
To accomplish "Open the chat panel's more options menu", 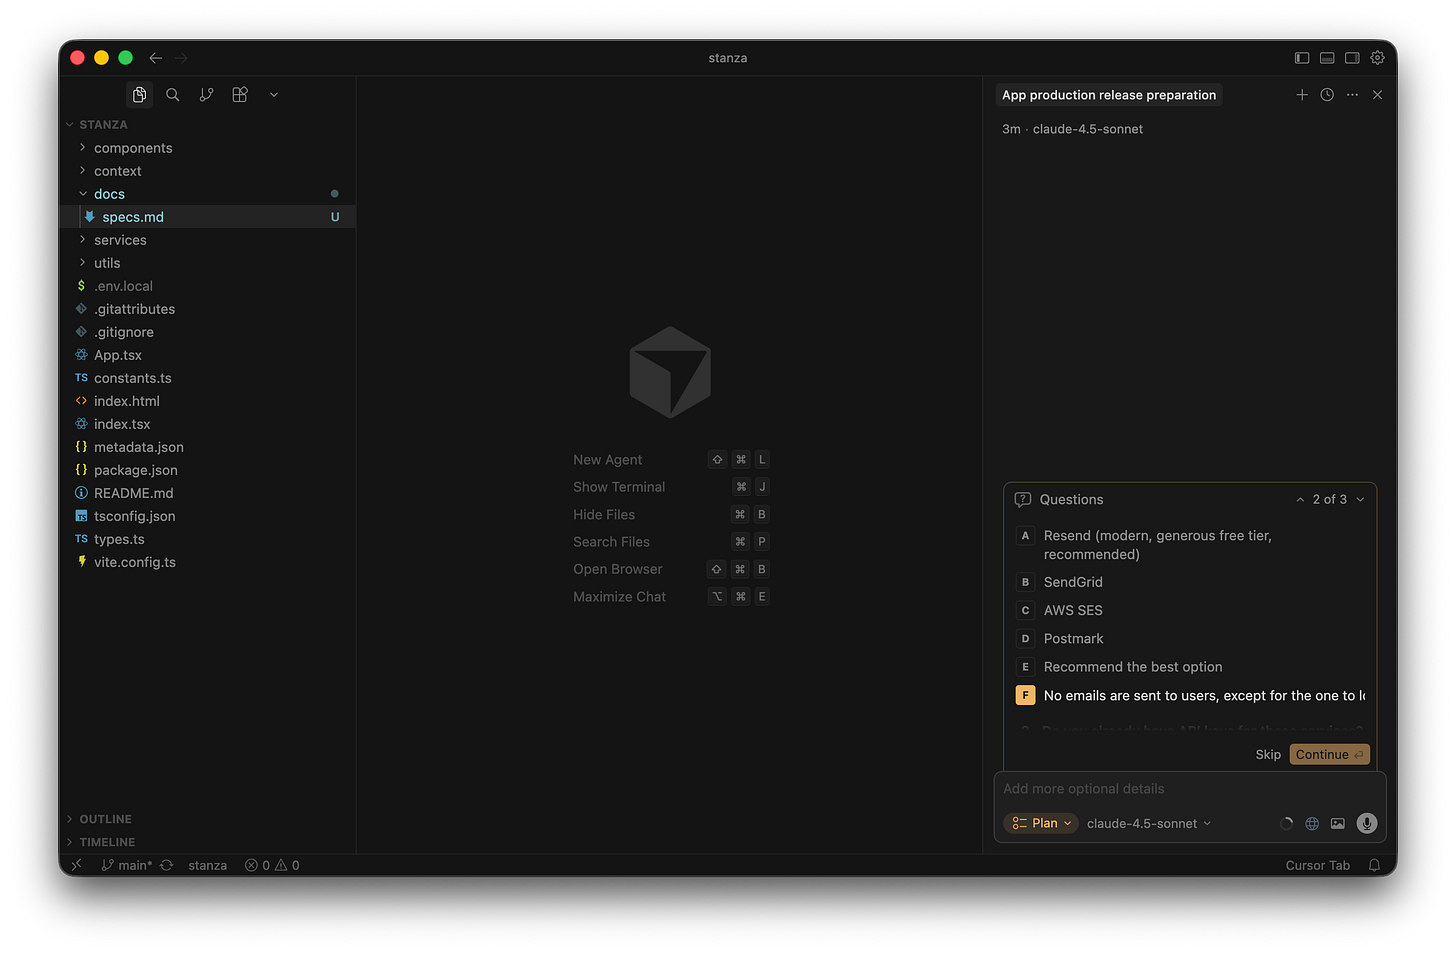I will (x=1352, y=94).
